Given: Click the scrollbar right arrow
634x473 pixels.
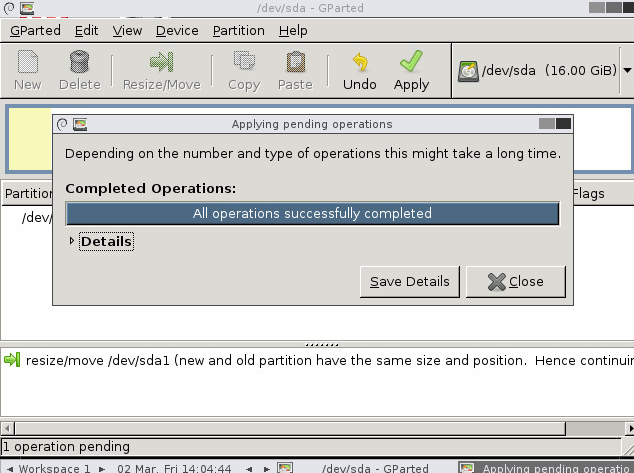Looking at the screenshot, I should [630, 428].
